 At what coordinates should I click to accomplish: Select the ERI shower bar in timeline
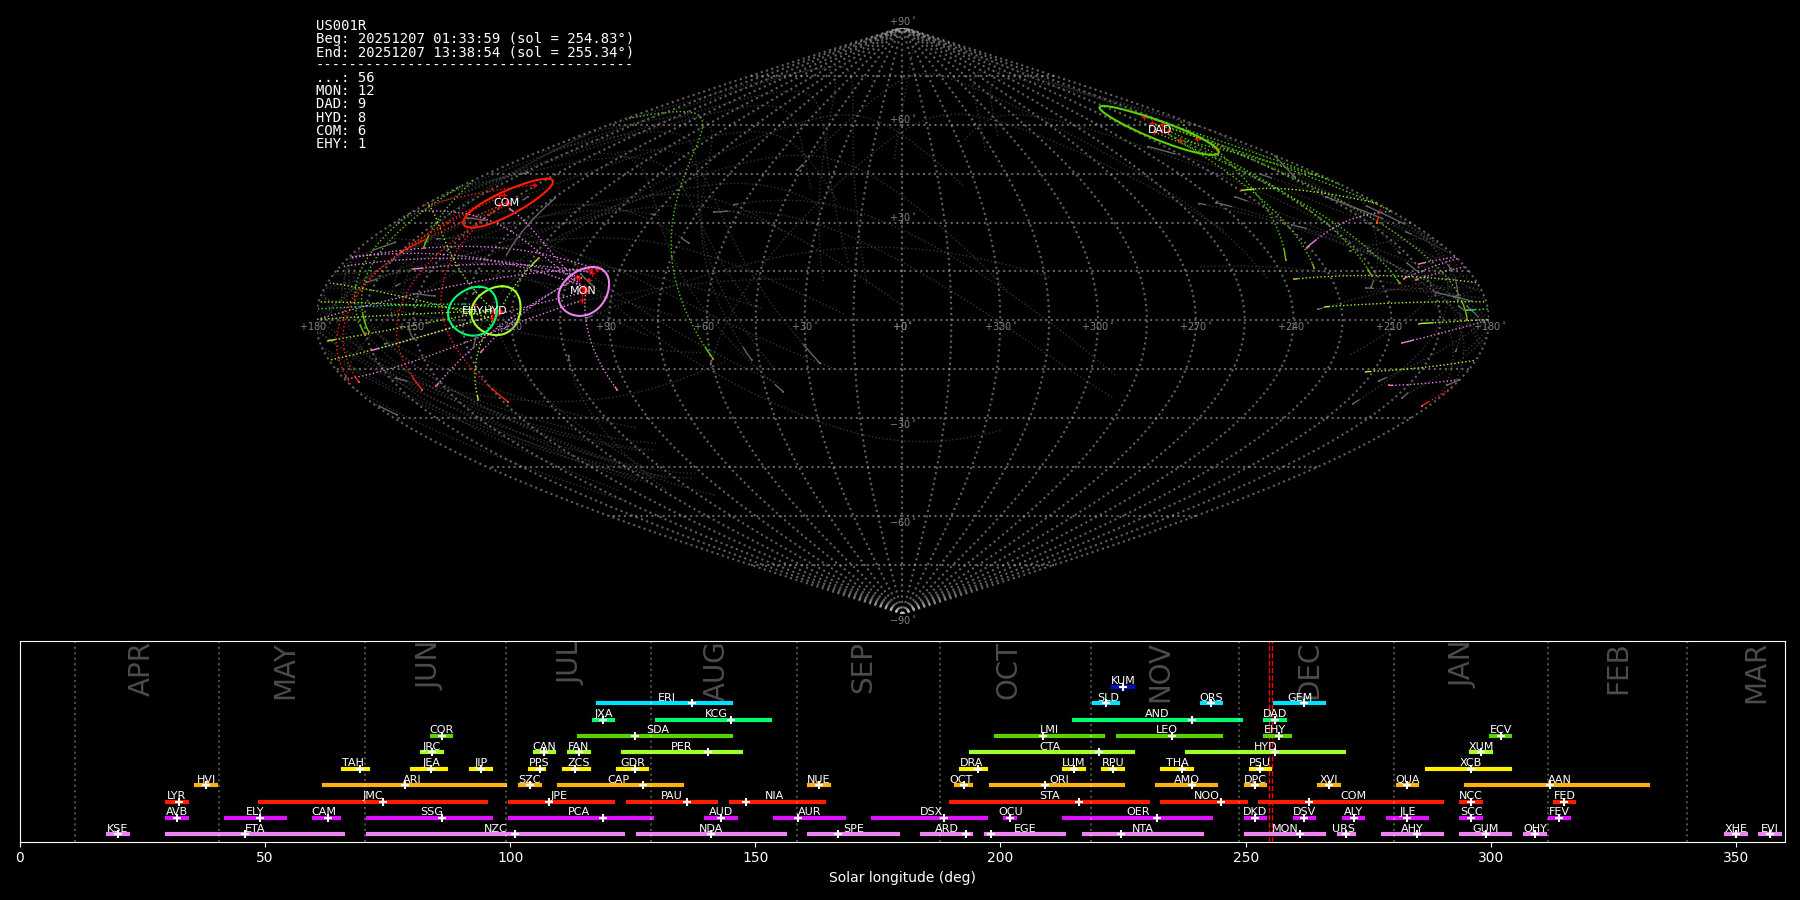pos(664,703)
